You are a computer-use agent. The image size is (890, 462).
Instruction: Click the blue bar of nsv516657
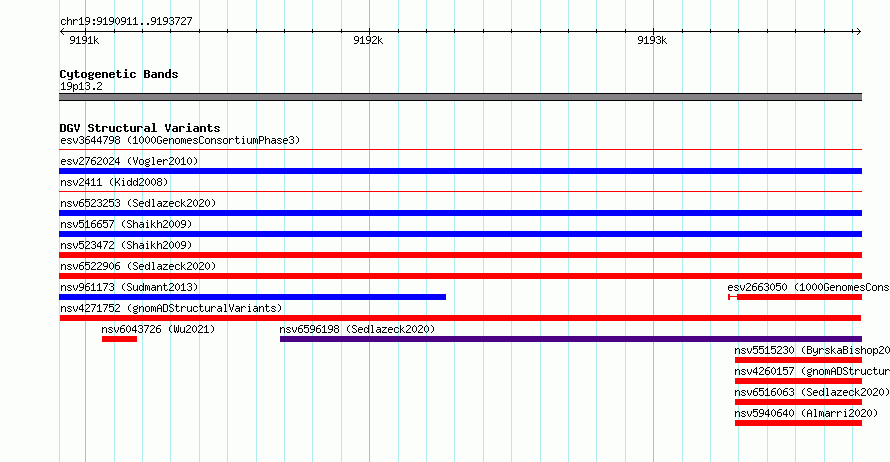click(460, 234)
